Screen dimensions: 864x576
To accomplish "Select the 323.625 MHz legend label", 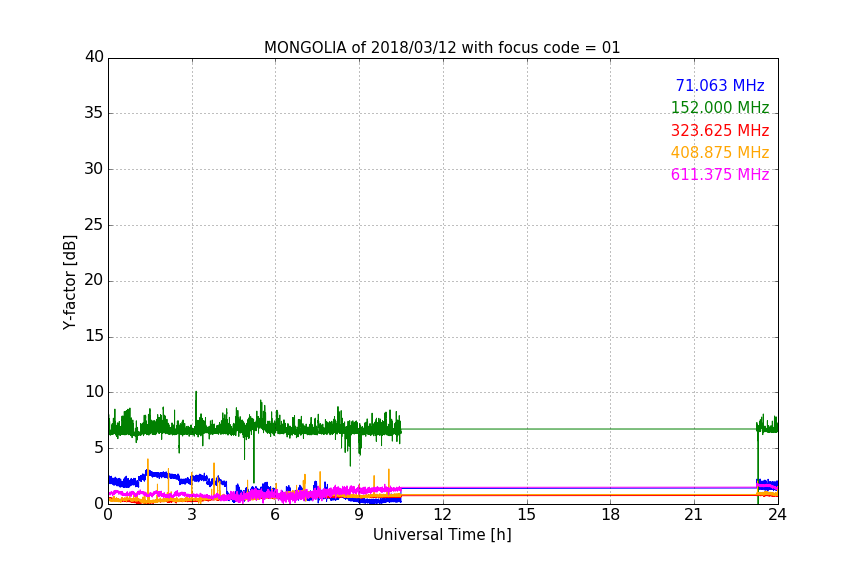I will click(x=720, y=130).
